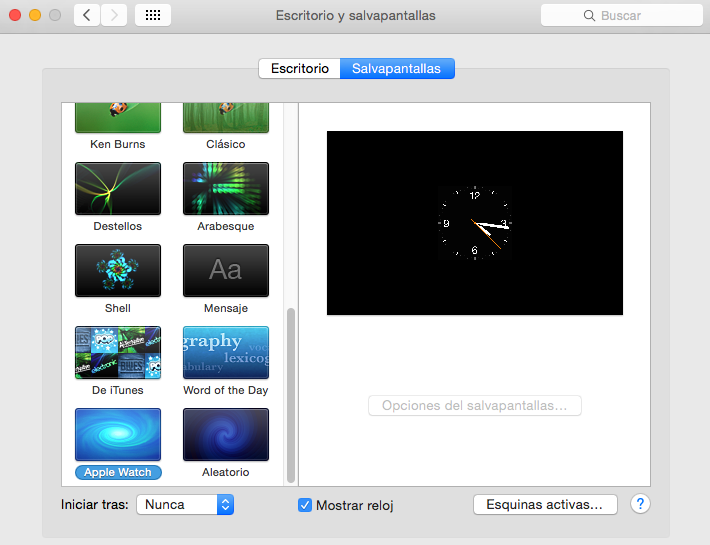Click Opciones del salvapantallas button
The image size is (710, 545).
click(475, 406)
